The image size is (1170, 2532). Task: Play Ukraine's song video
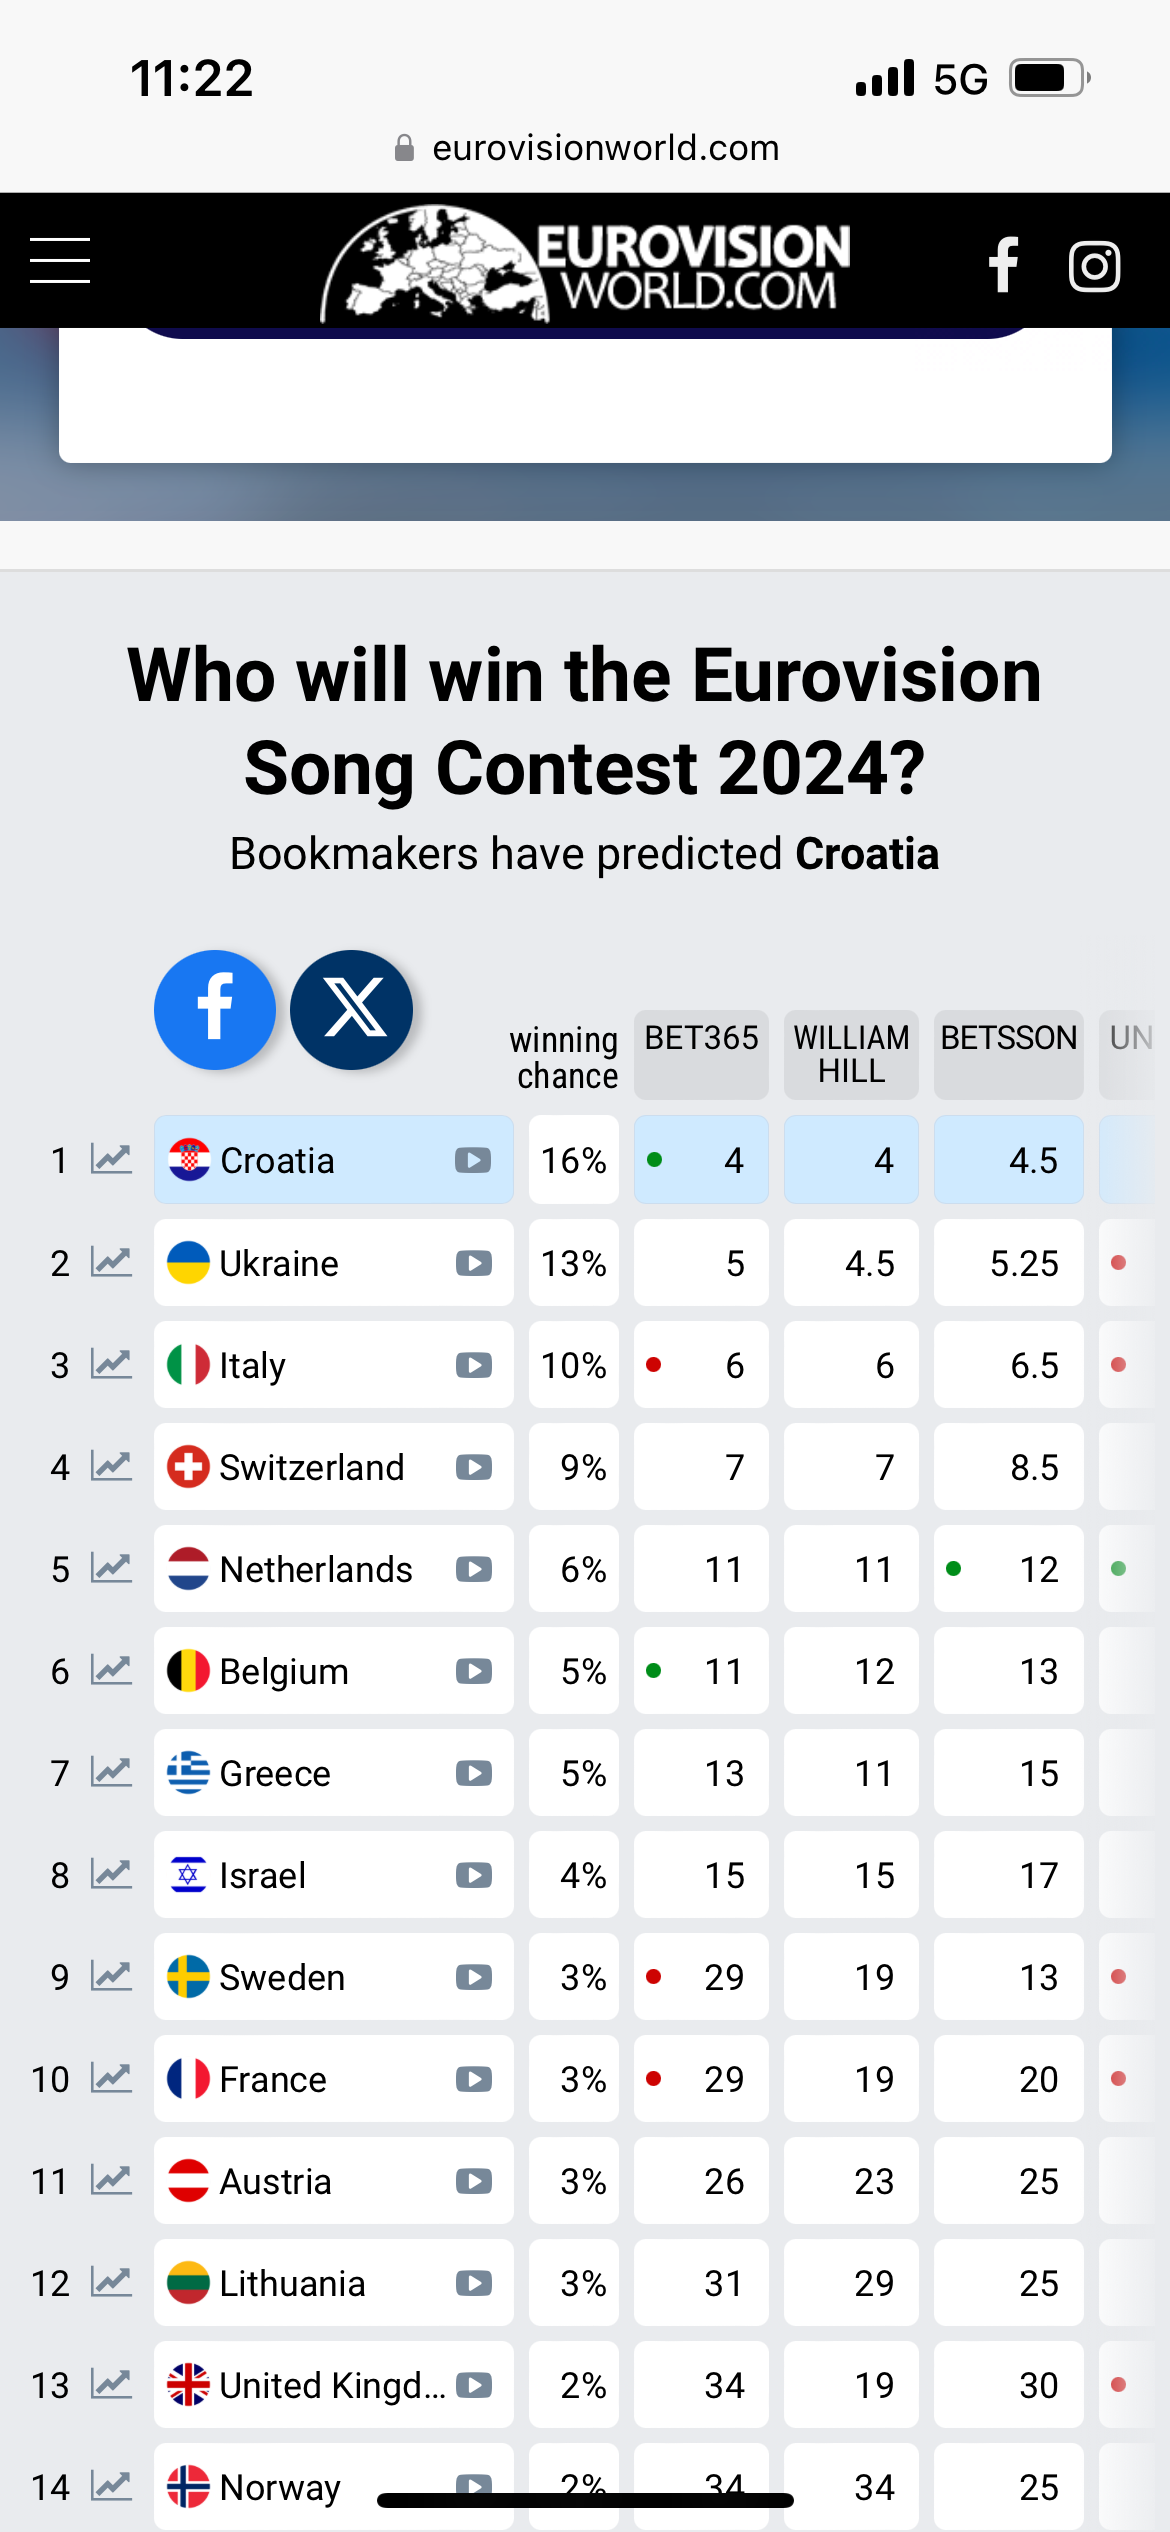coord(474,1263)
